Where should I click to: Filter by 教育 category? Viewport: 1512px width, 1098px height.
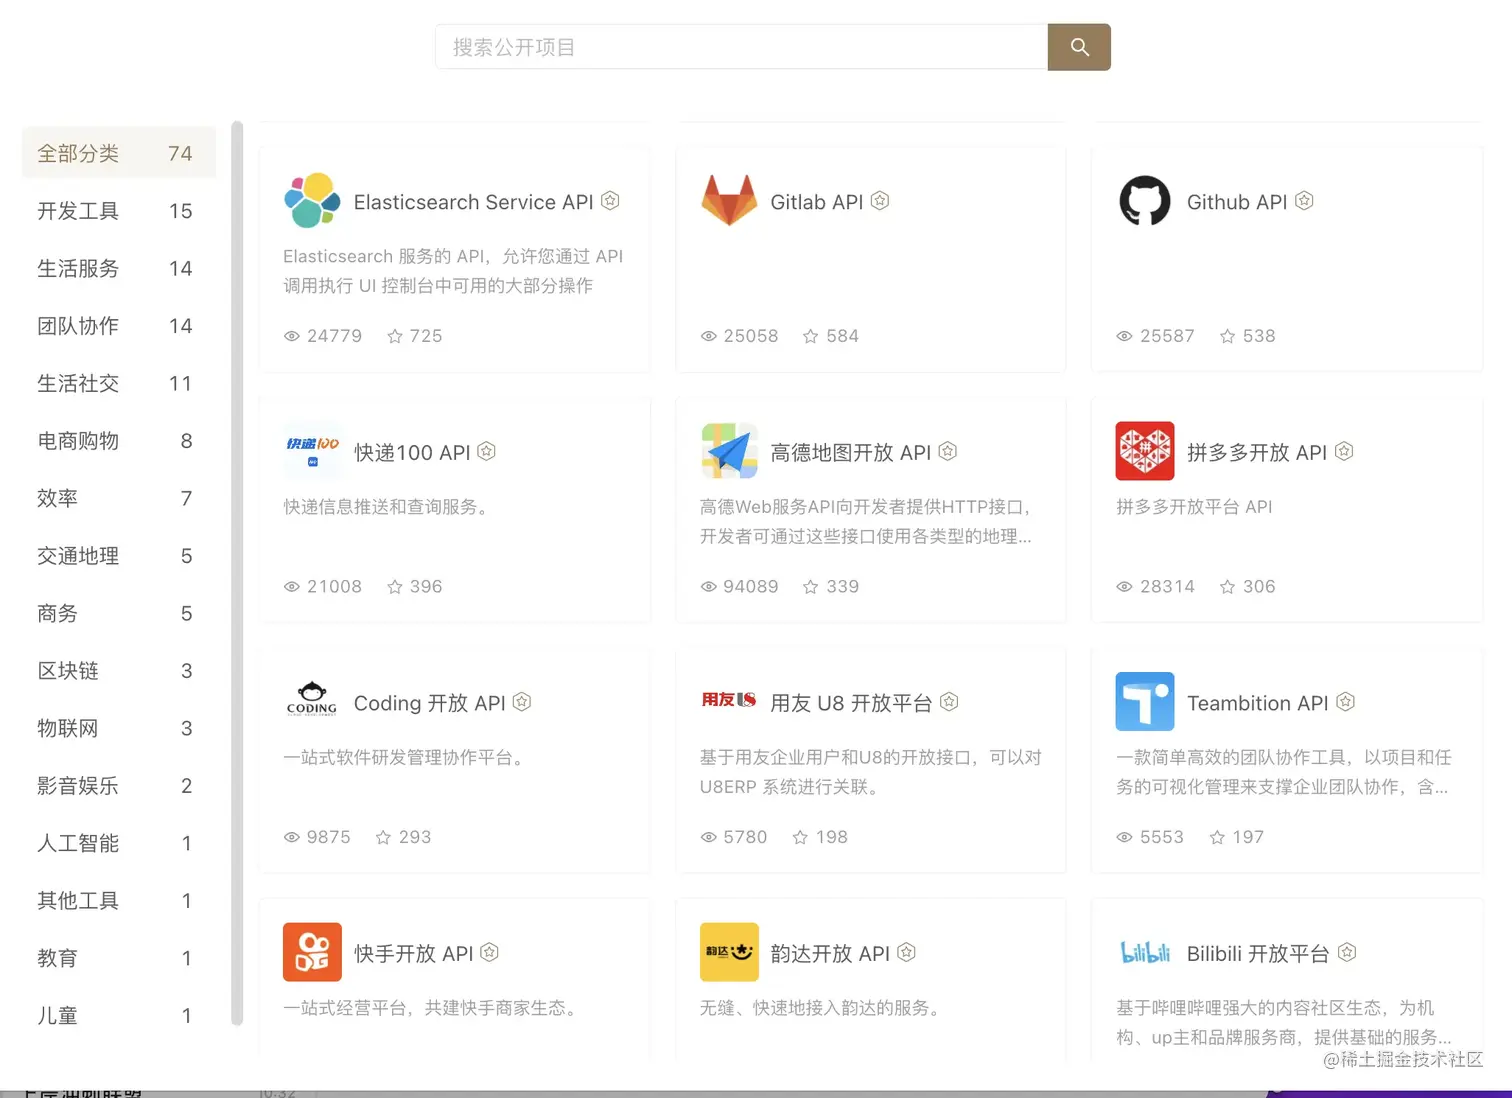(x=119, y=958)
